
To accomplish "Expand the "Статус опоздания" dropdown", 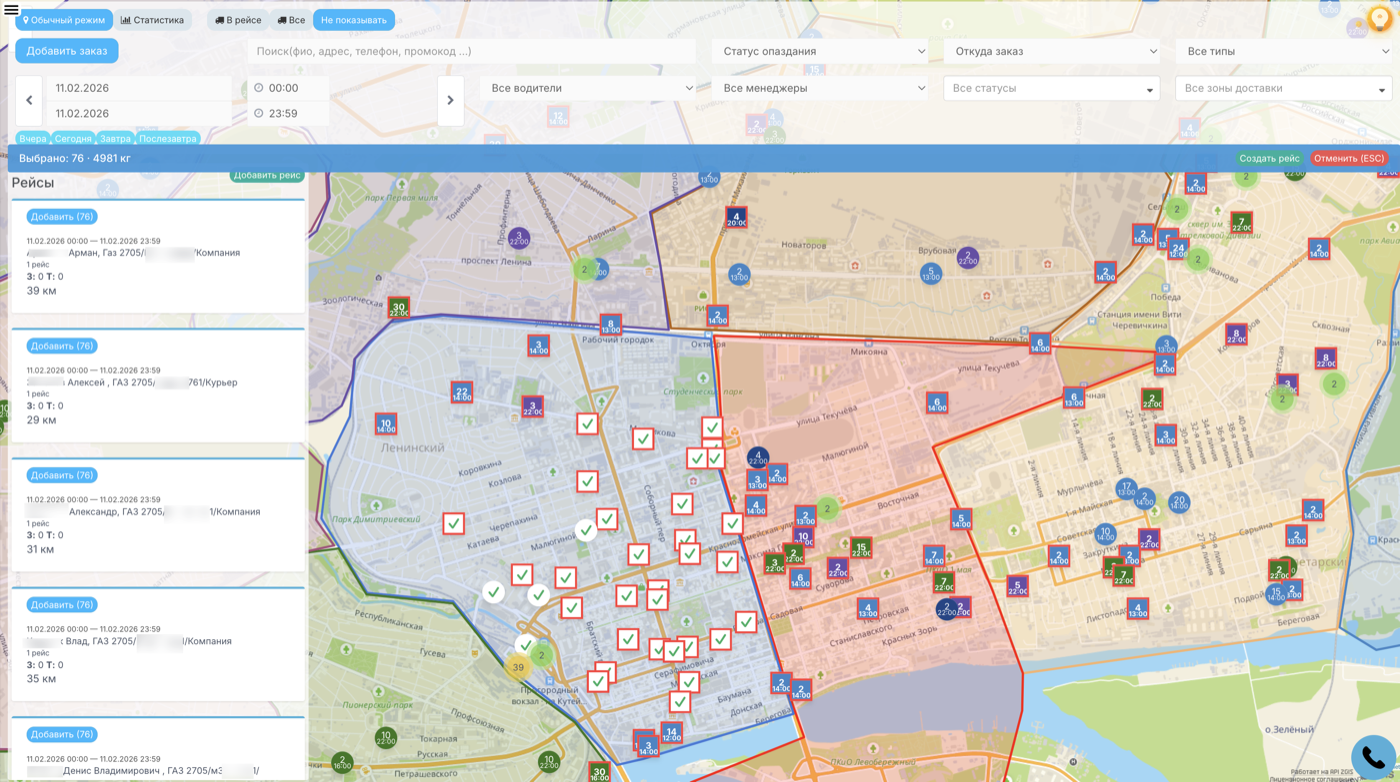I will pos(820,51).
